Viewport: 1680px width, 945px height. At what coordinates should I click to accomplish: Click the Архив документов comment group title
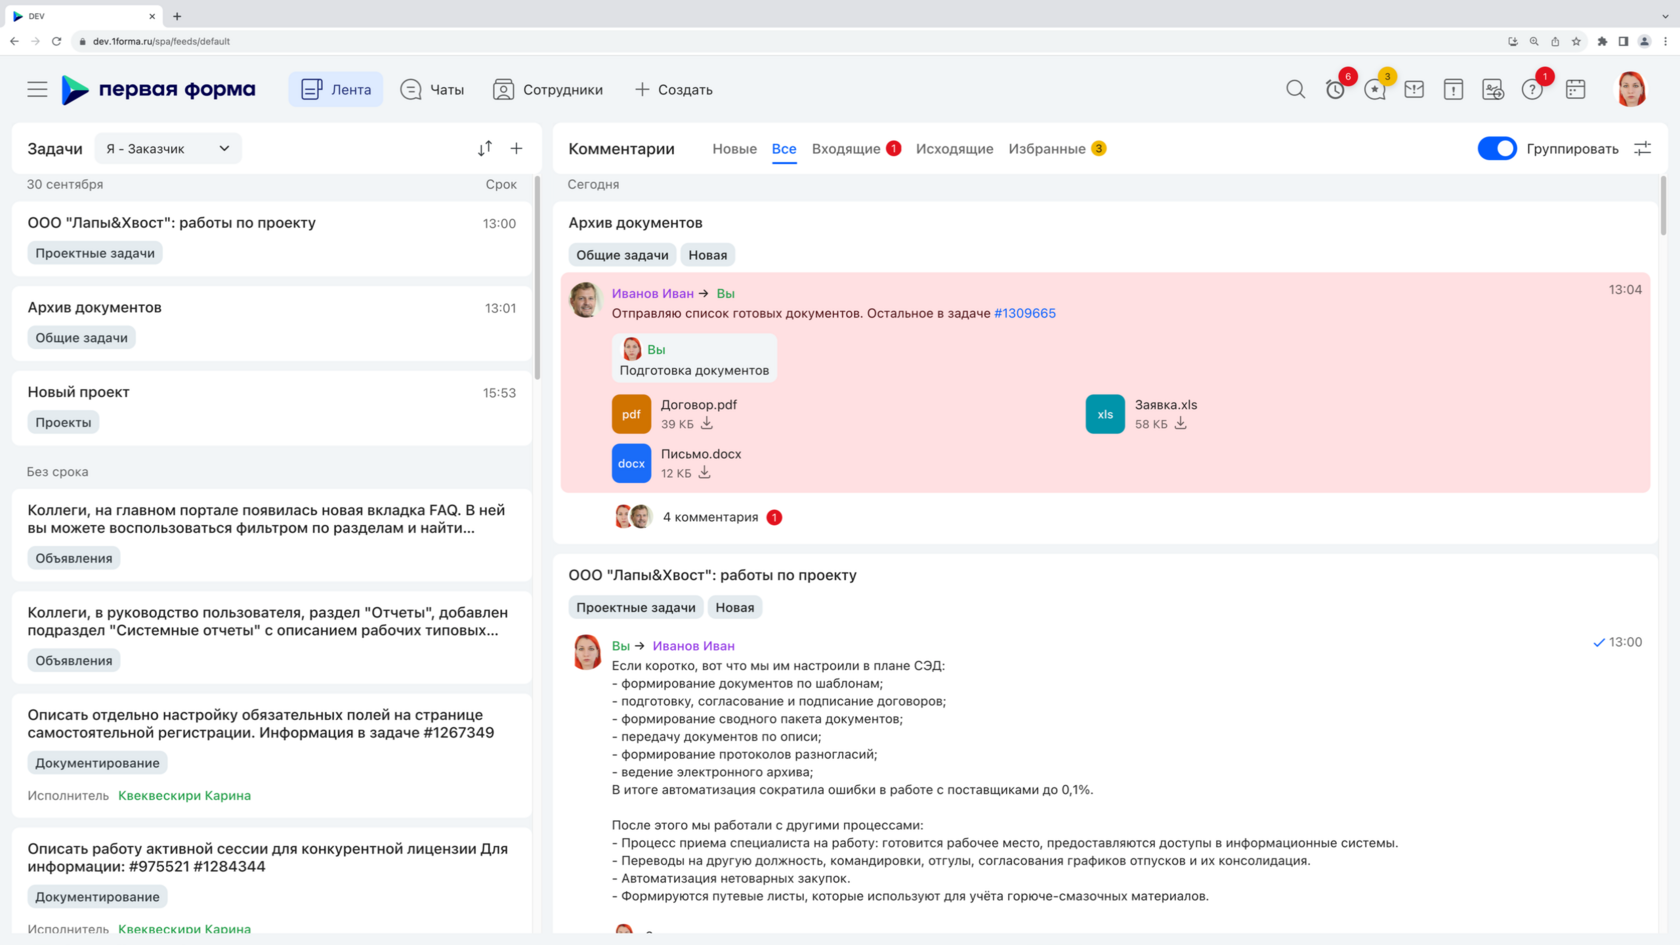tap(635, 222)
